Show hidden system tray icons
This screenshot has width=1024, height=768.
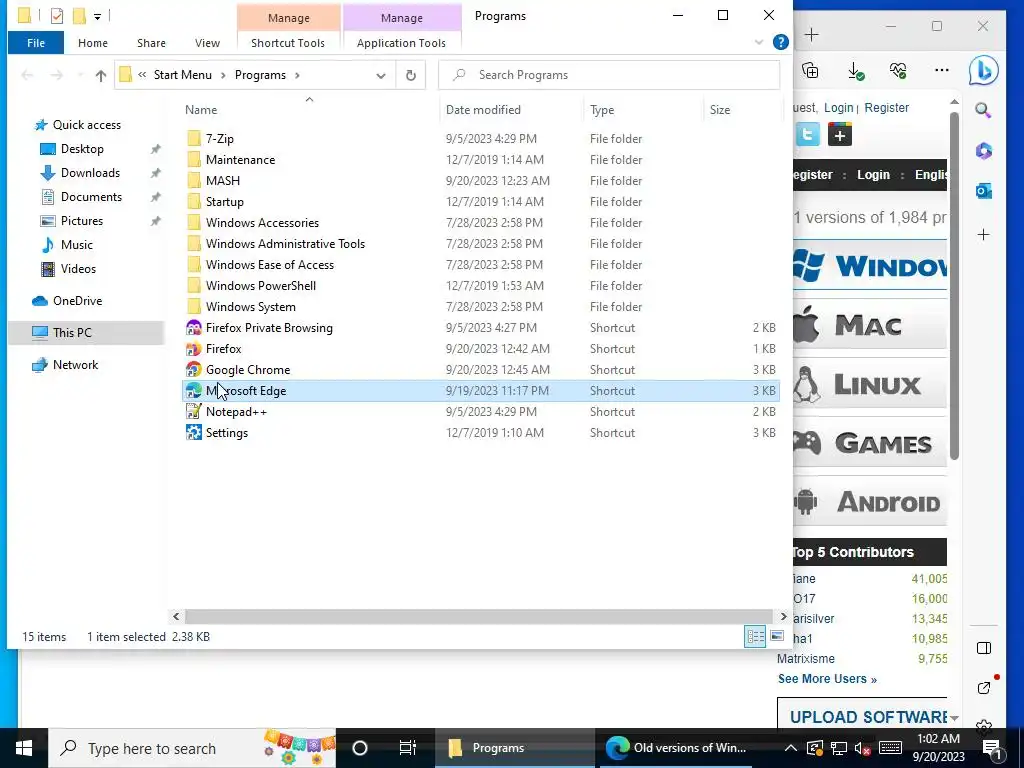(790, 748)
